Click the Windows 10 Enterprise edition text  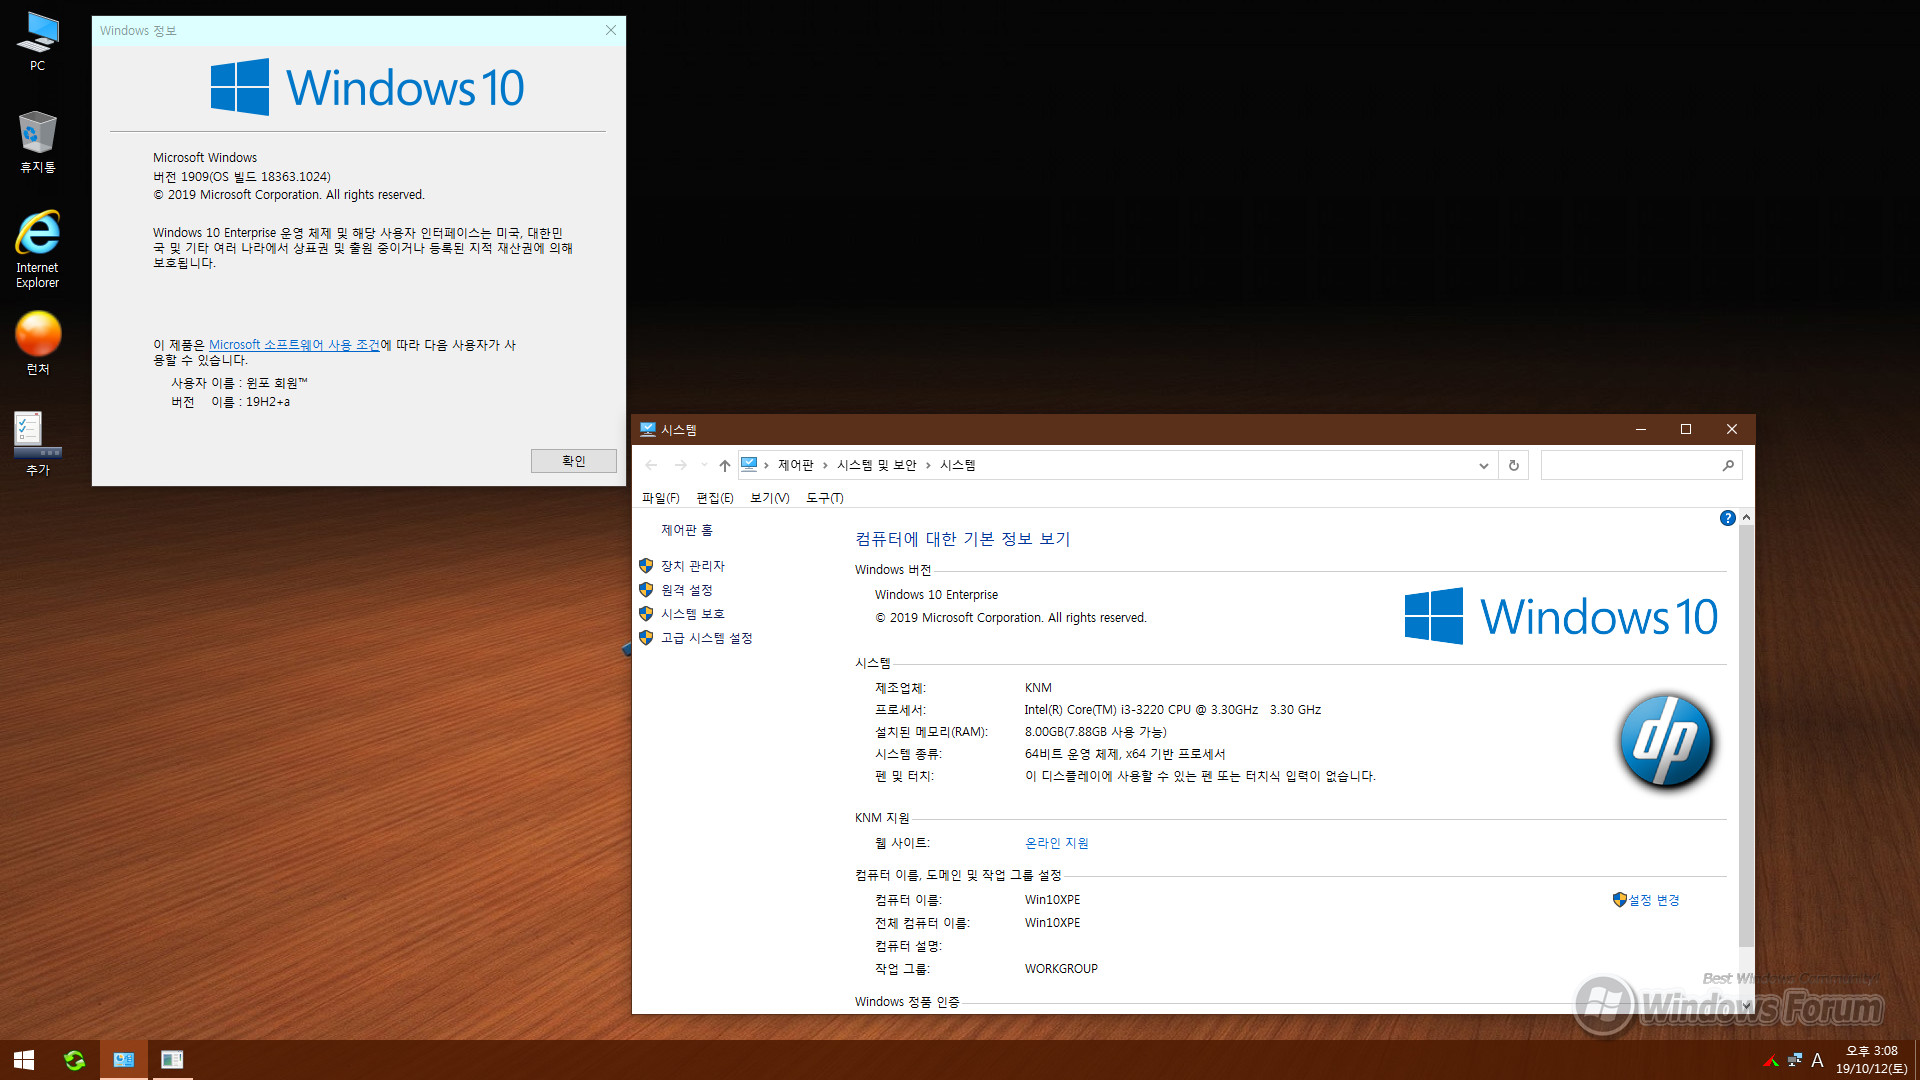[936, 595]
